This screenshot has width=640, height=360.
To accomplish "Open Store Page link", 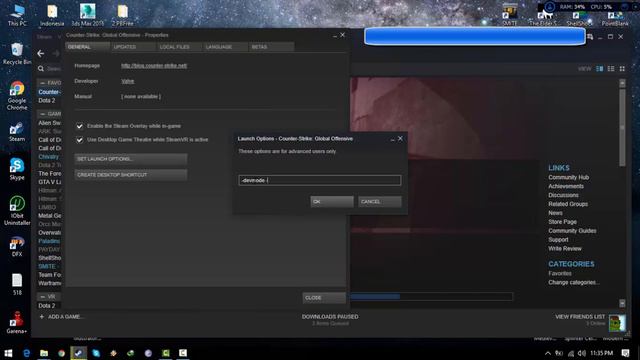I will (x=562, y=222).
